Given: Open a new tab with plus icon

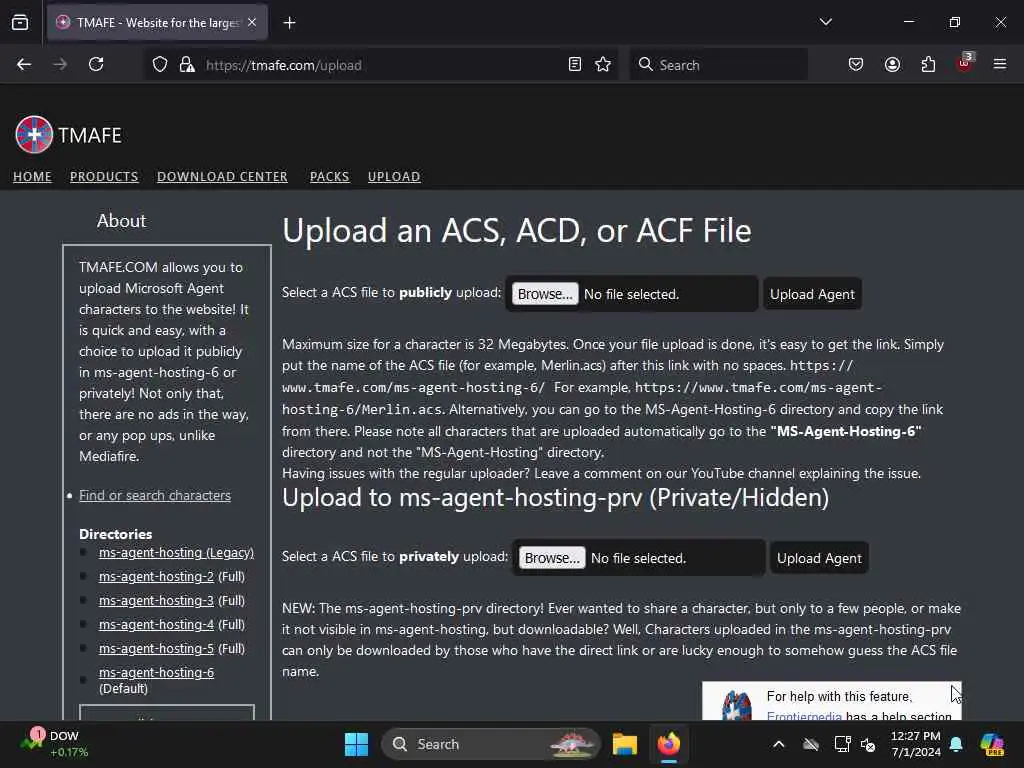Looking at the screenshot, I should (289, 23).
